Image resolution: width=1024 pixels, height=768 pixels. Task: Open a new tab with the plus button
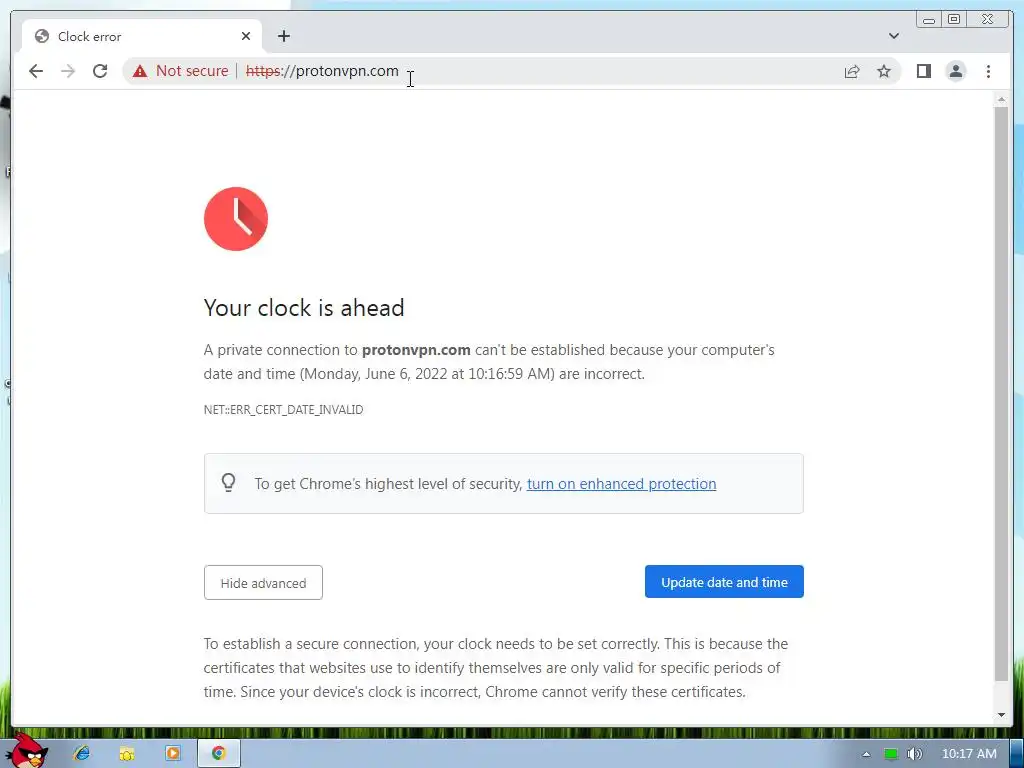click(x=283, y=36)
